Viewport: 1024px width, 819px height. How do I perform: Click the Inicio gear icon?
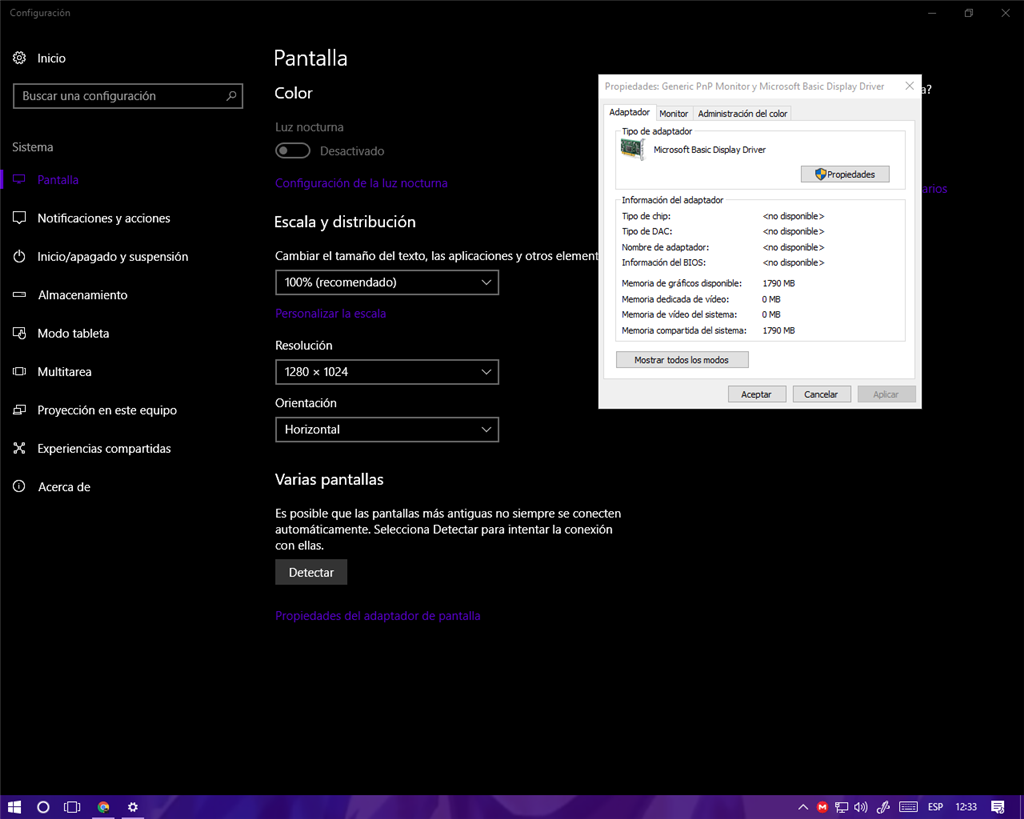[x=20, y=58]
